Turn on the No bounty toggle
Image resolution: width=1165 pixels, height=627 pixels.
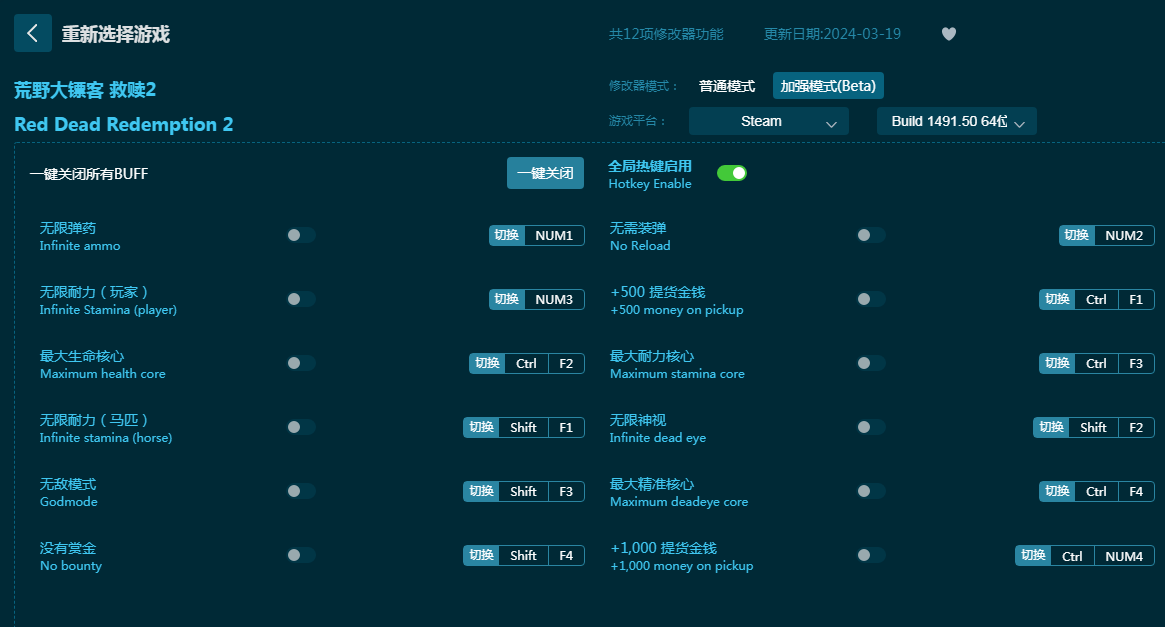(301, 555)
